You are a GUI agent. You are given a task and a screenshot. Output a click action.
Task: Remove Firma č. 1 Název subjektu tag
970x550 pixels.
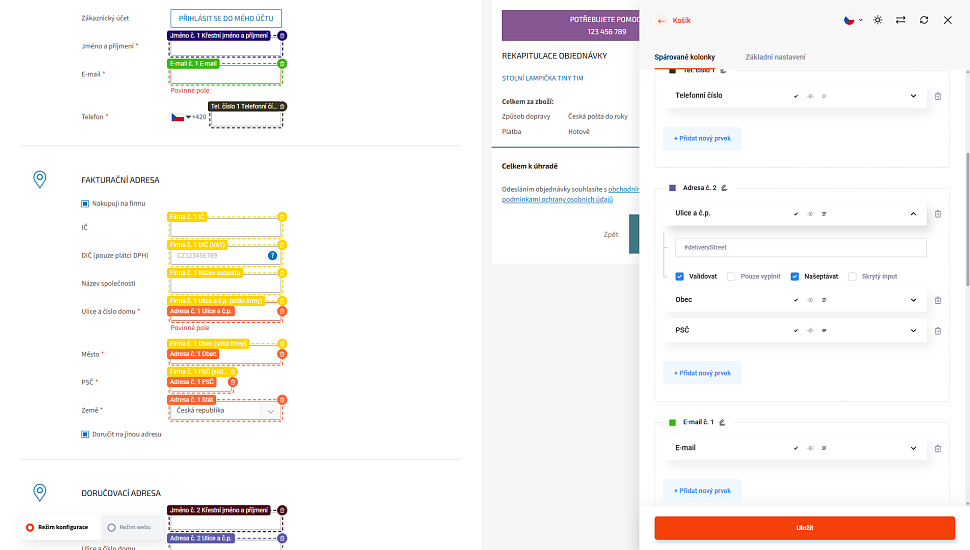[282, 273]
